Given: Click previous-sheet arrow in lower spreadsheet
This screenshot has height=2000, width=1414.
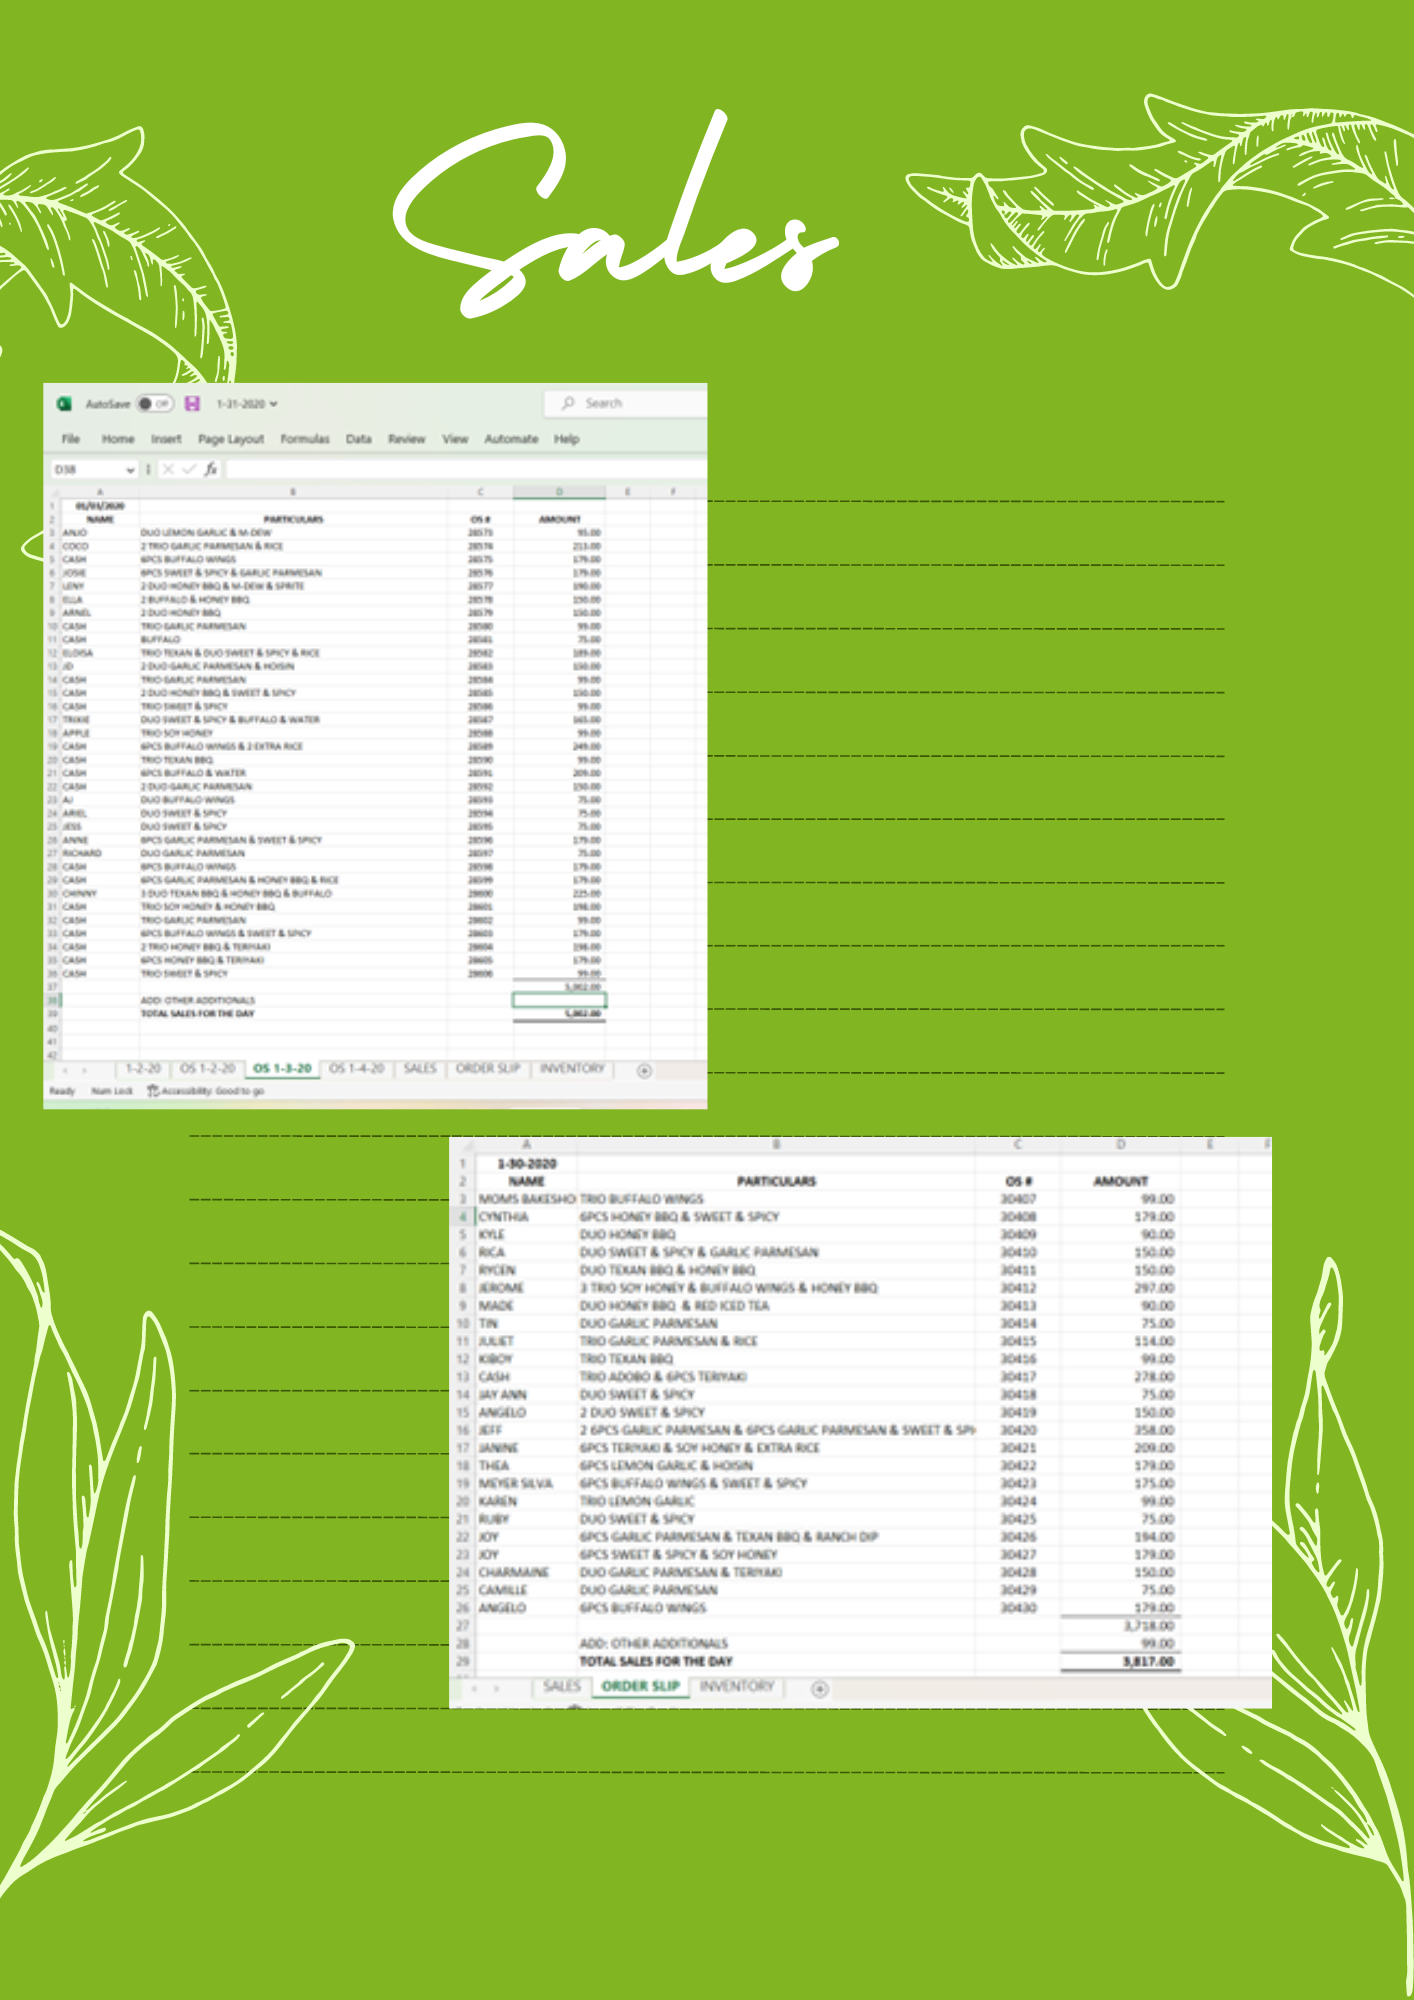Looking at the screenshot, I should pyautogui.click(x=474, y=1689).
